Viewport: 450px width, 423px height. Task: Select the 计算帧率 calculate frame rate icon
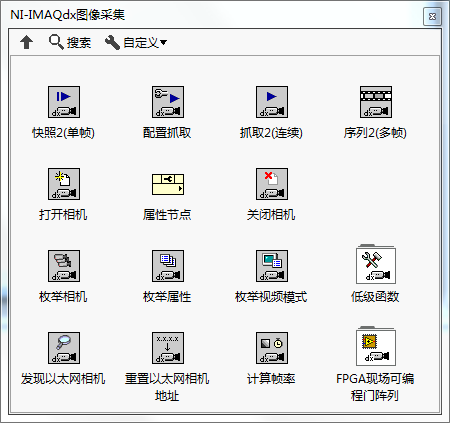click(x=272, y=348)
